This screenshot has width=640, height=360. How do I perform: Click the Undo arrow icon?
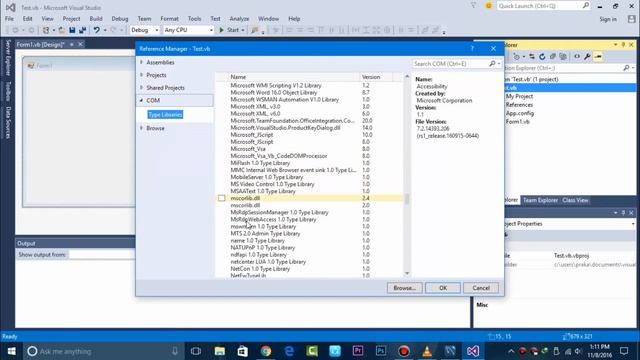pyautogui.click(x=96, y=30)
